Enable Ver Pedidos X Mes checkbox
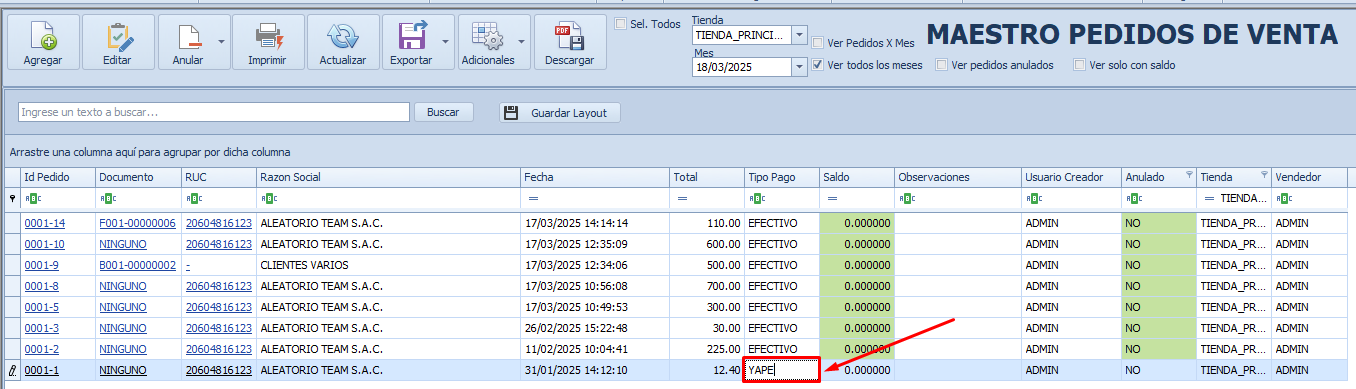This screenshot has width=1356, height=389. coord(818,43)
